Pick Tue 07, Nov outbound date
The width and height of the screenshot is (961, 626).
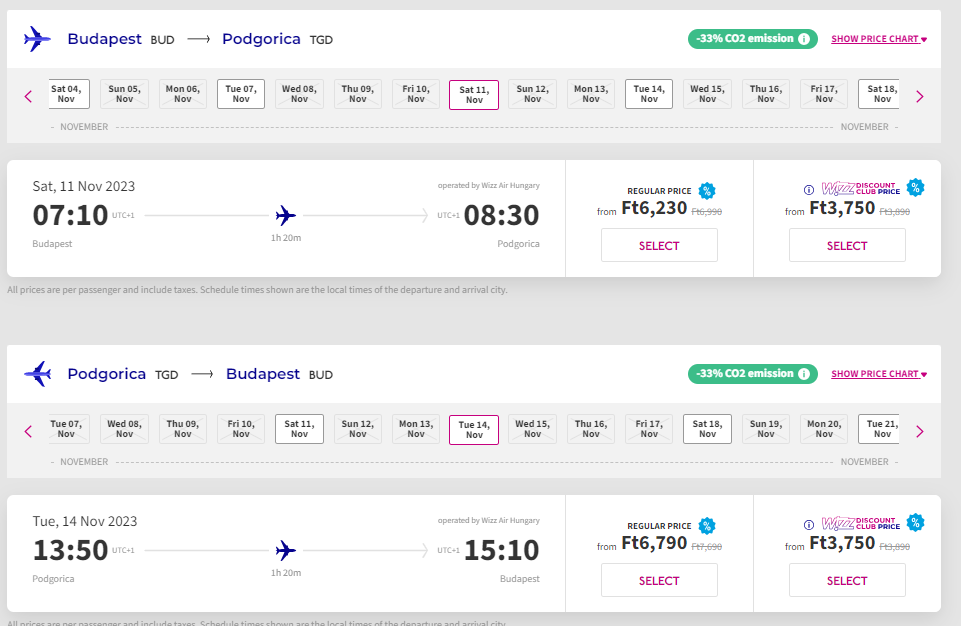click(x=241, y=94)
